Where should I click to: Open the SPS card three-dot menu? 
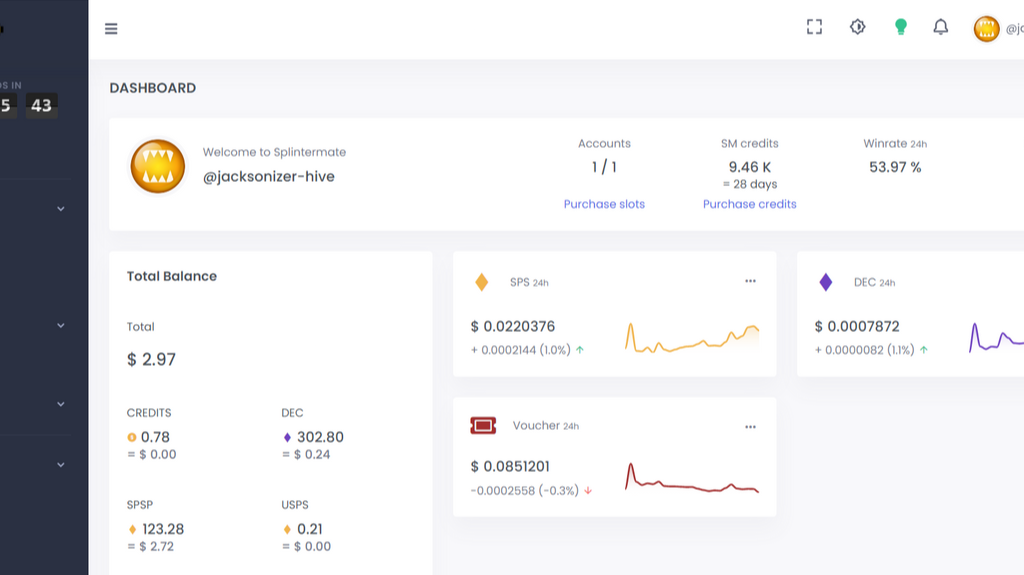point(750,282)
